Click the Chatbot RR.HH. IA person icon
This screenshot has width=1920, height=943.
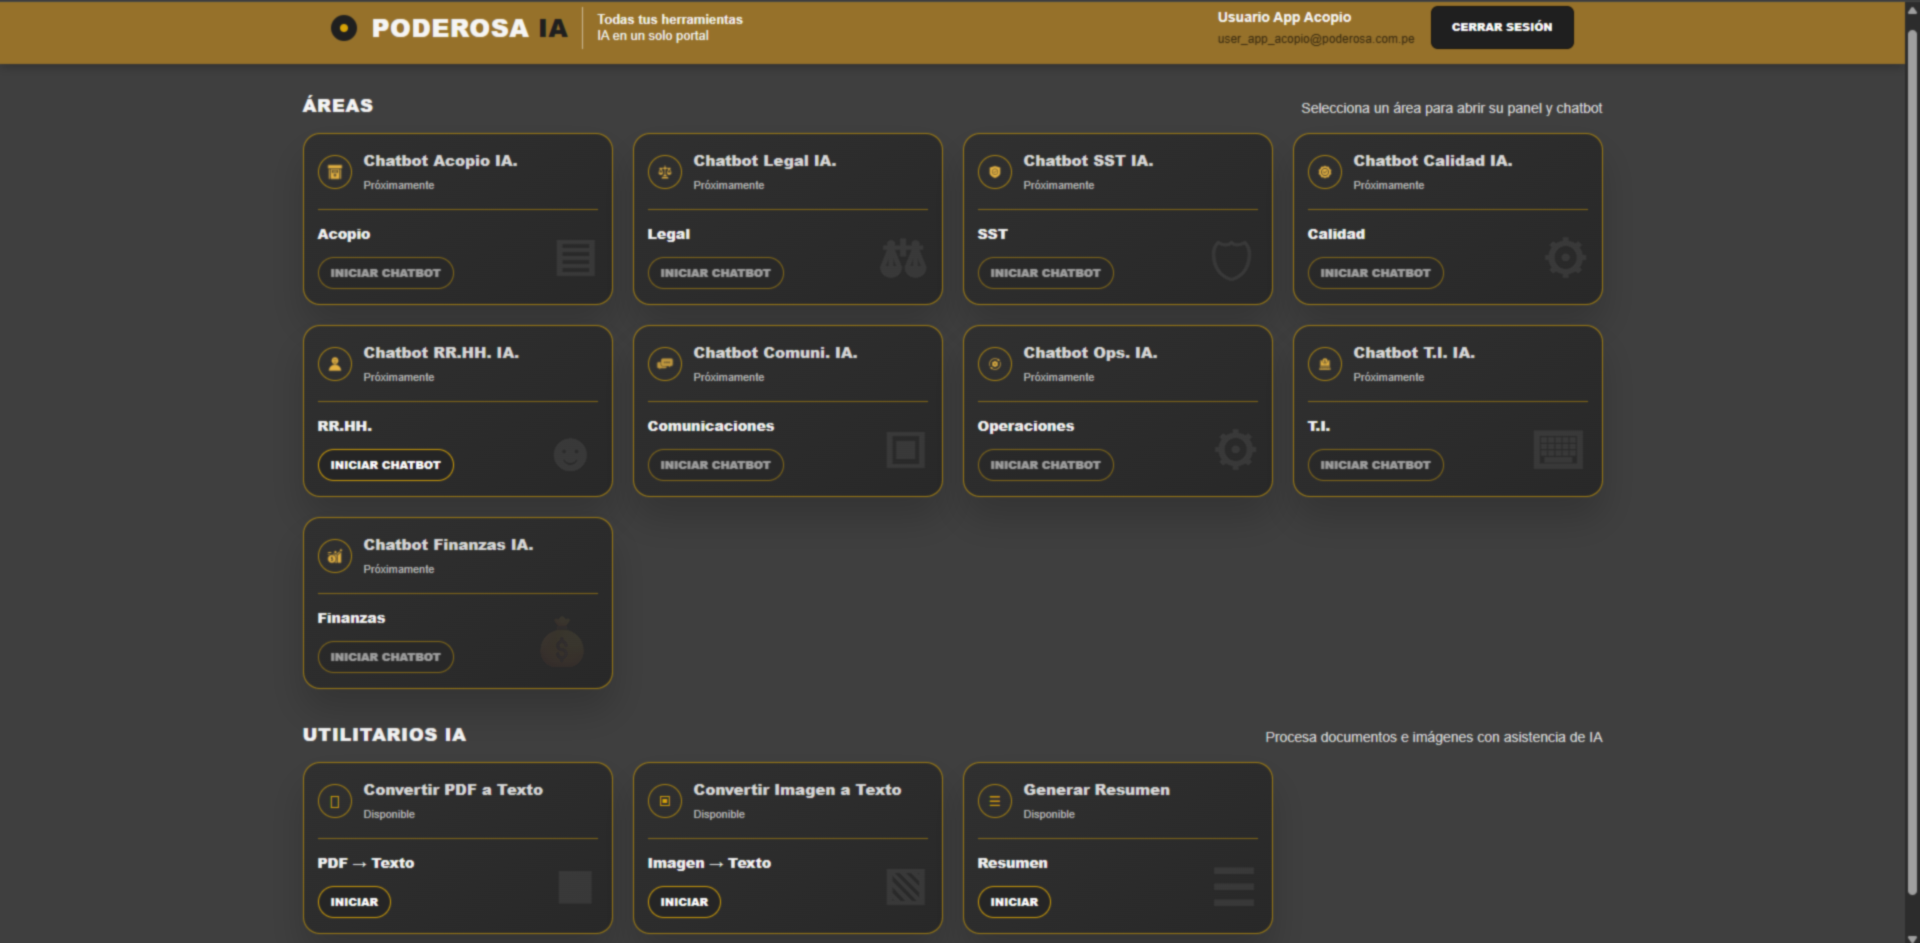[335, 364]
